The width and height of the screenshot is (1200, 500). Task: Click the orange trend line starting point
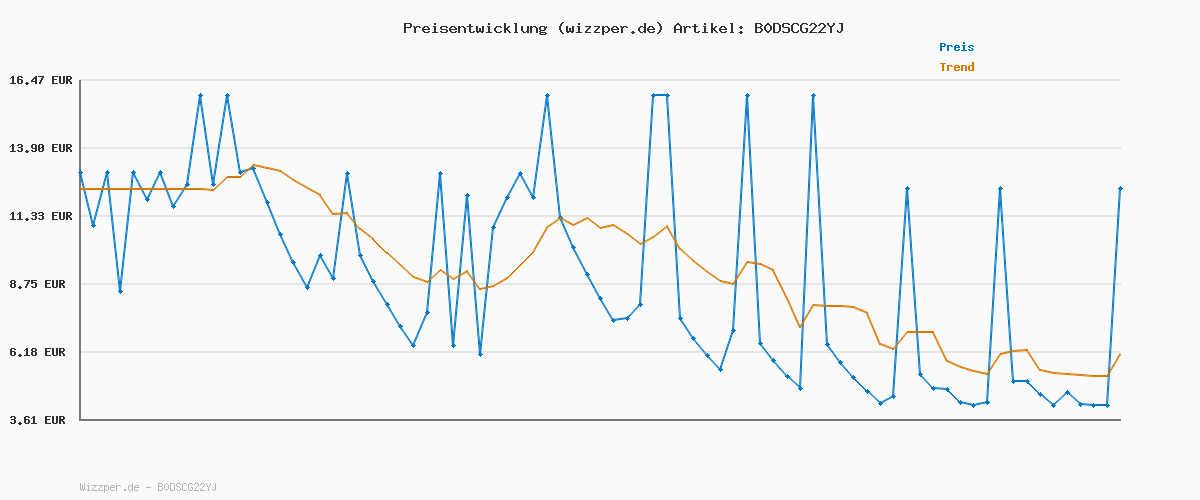(80, 189)
